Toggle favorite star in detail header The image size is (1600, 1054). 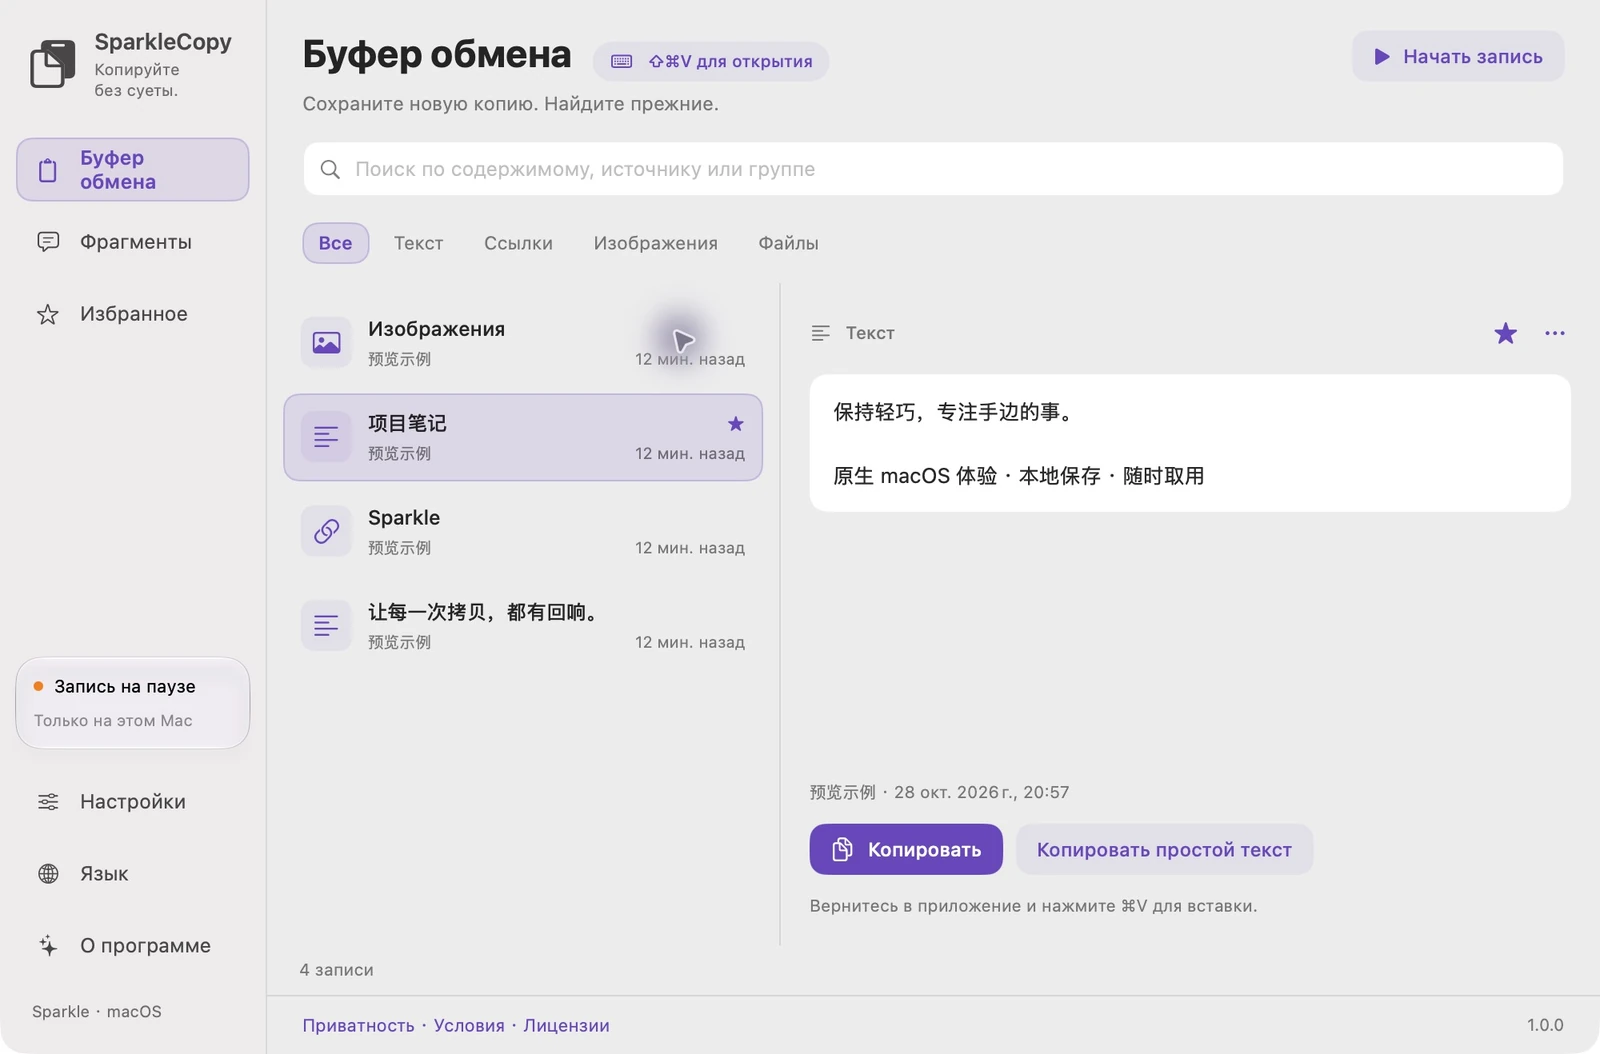(1505, 333)
